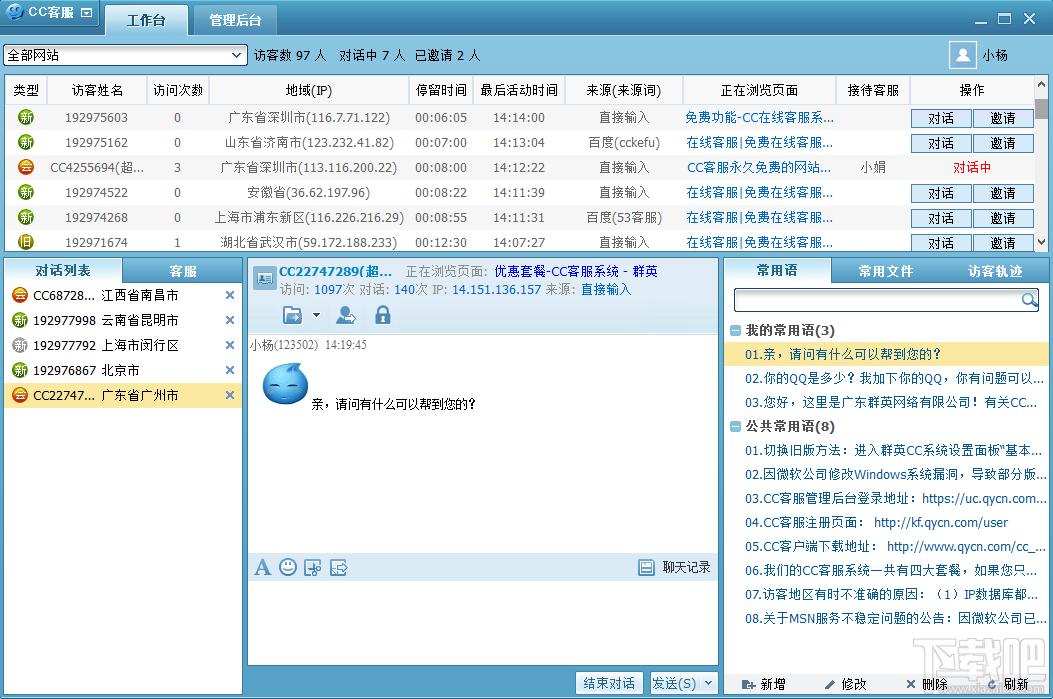Click into the message input box

pyautogui.click(x=482, y=623)
